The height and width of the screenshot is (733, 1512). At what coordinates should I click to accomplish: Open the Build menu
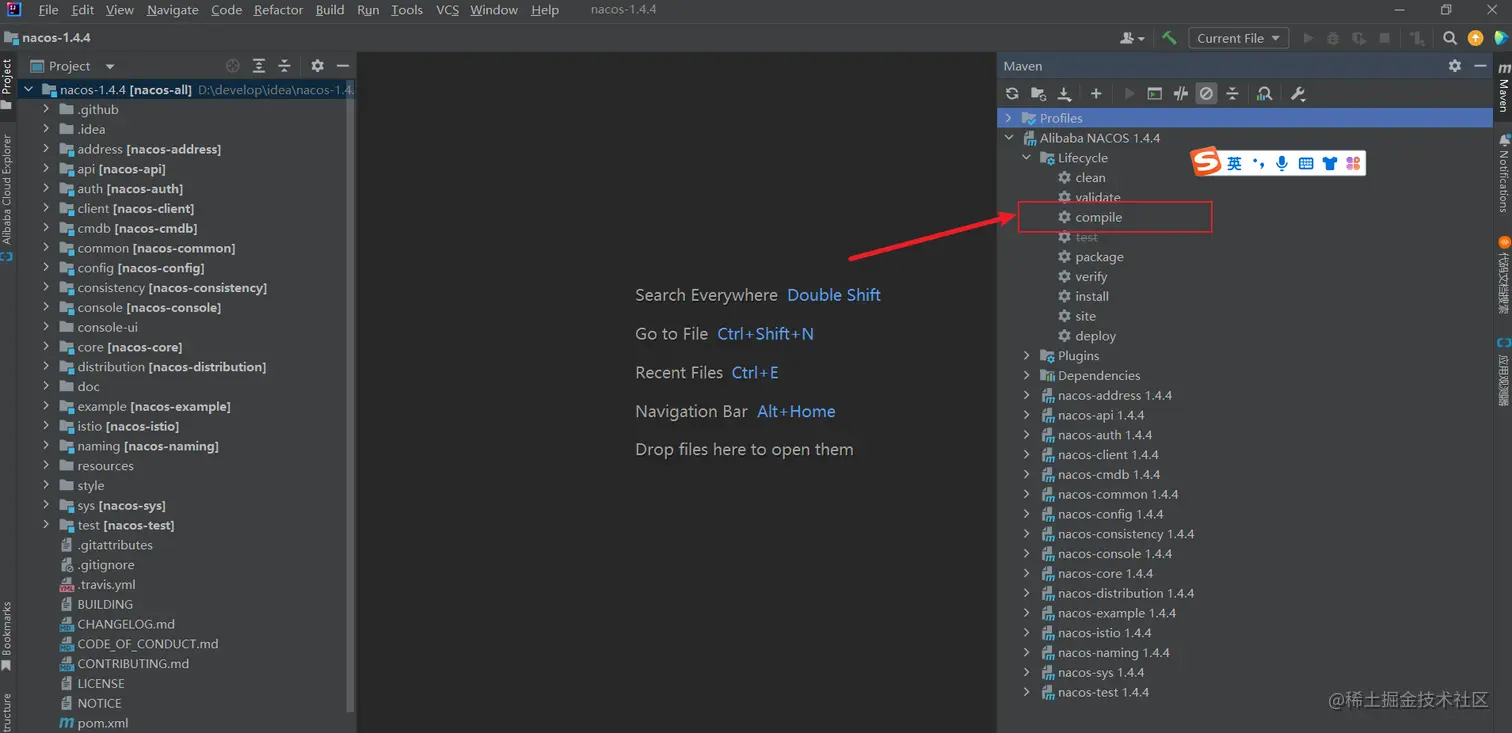pyautogui.click(x=330, y=10)
